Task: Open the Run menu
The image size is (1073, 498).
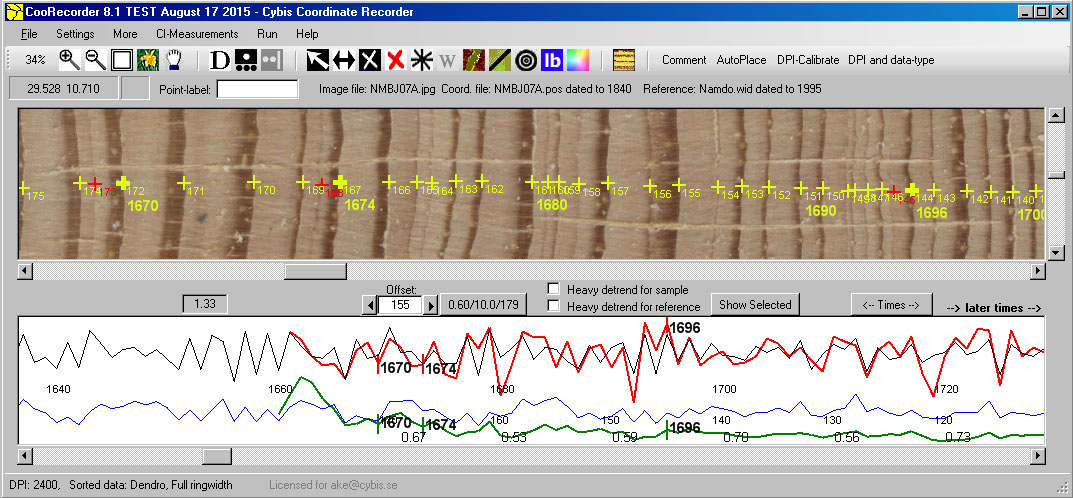Action: (267, 34)
